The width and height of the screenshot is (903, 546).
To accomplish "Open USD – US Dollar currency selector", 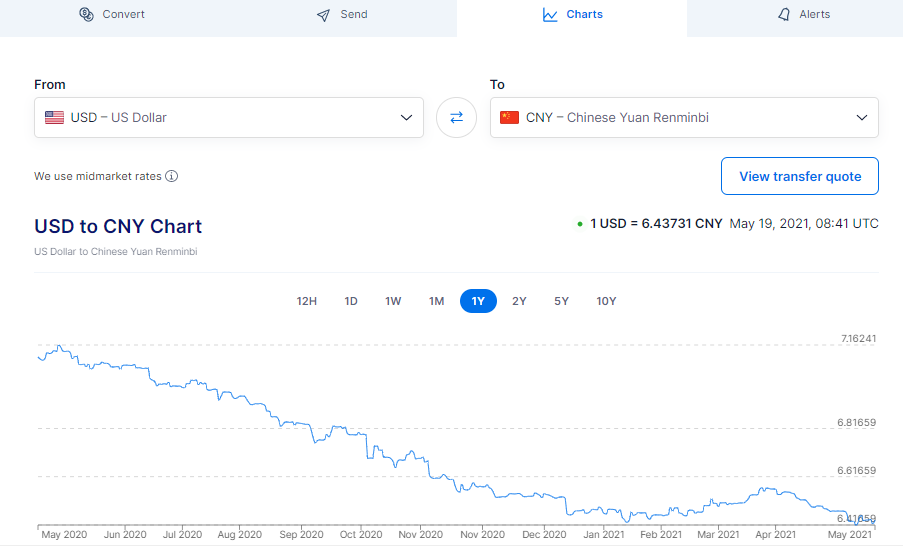I will 229,117.
